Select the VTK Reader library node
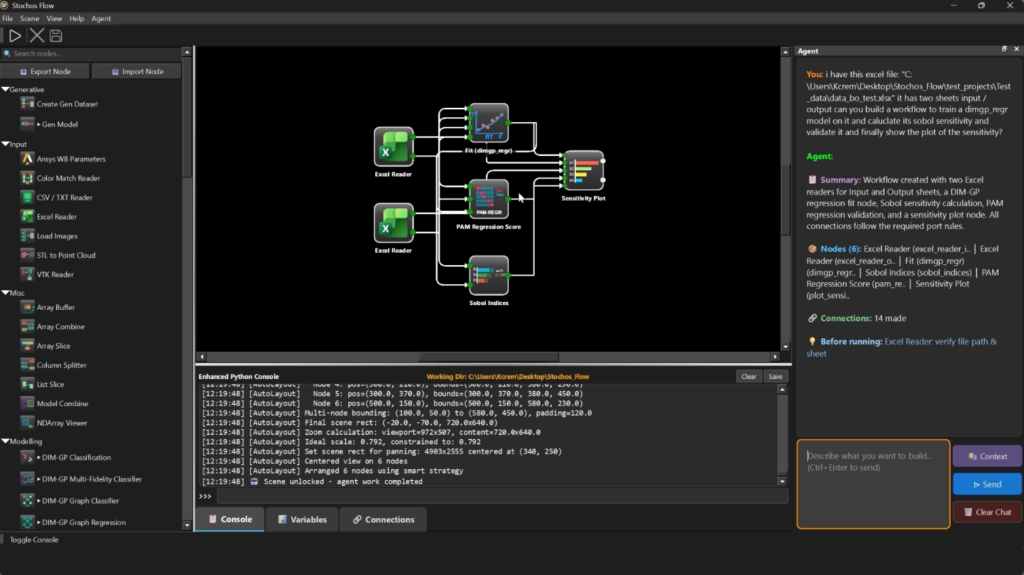The width and height of the screenshot is (1024, 575). pos(55,274)
